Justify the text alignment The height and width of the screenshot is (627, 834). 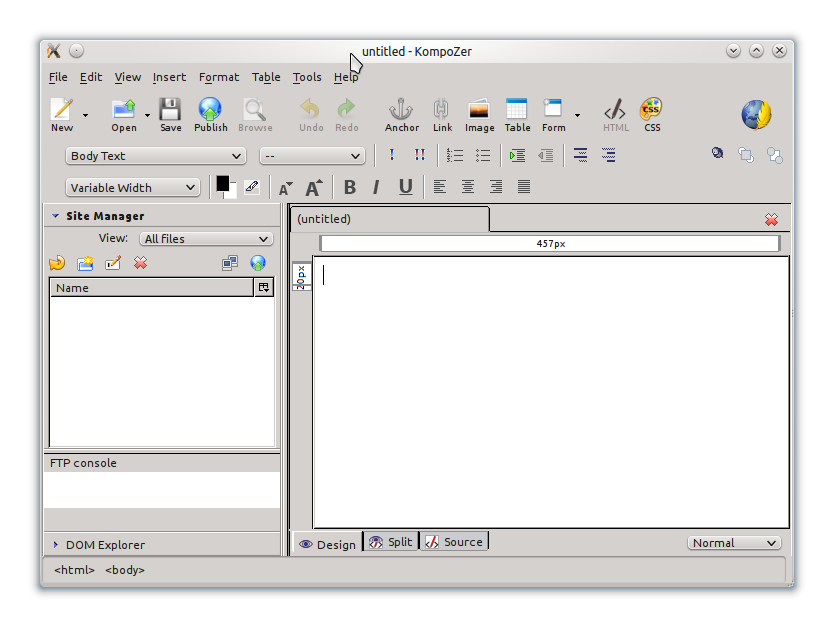524,187
